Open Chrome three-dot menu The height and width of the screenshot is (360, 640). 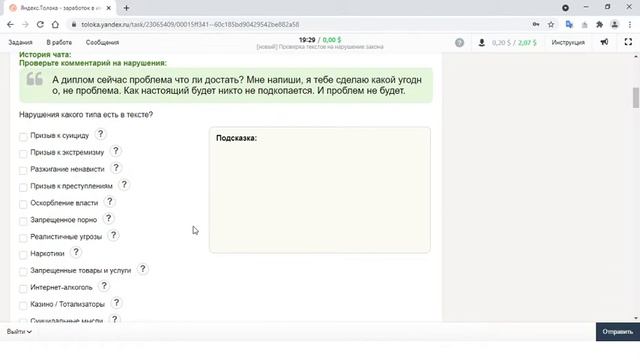(x=630, y=24)
